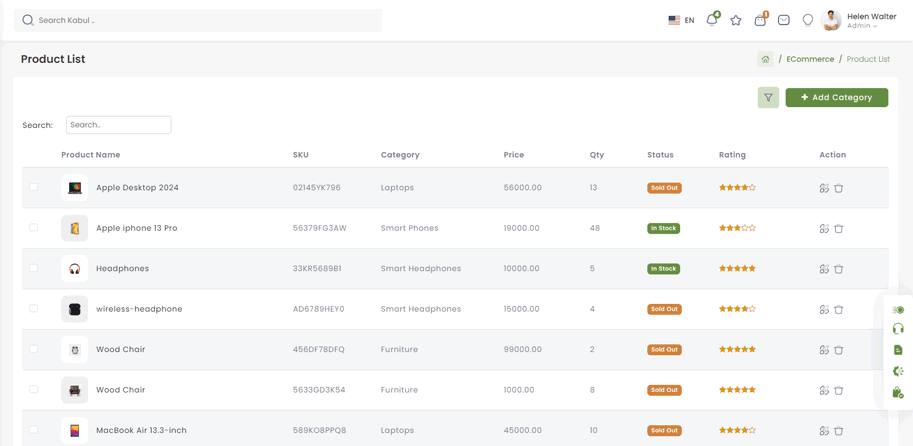Edit the Apple Desktop 2024 product

[x=824, y=188]
